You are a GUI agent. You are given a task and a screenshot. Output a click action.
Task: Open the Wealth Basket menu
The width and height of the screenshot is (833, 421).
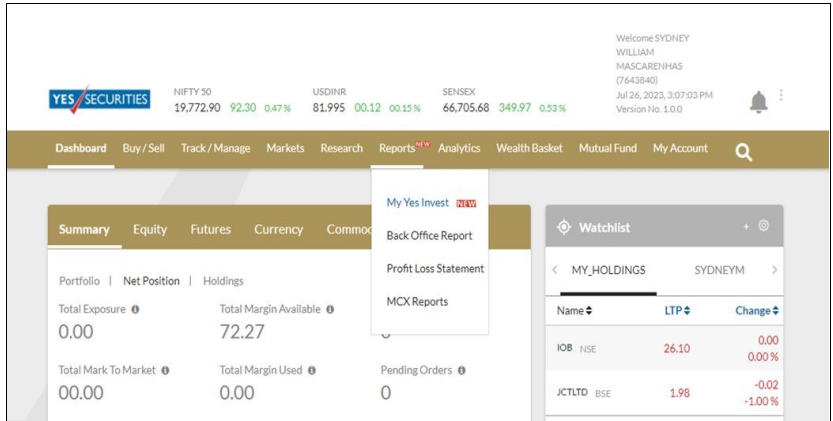click(529, 148)
